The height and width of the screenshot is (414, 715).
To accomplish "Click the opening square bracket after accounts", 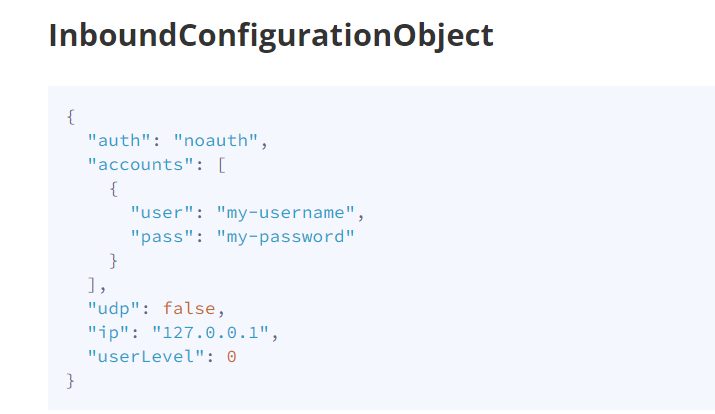I will 222,163.
